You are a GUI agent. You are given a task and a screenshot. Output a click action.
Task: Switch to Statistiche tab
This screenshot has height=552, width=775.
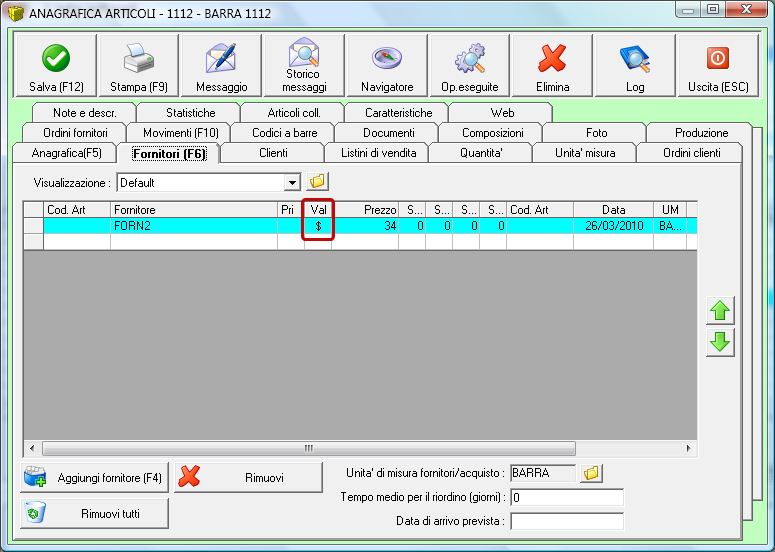[x=190, y=113]
